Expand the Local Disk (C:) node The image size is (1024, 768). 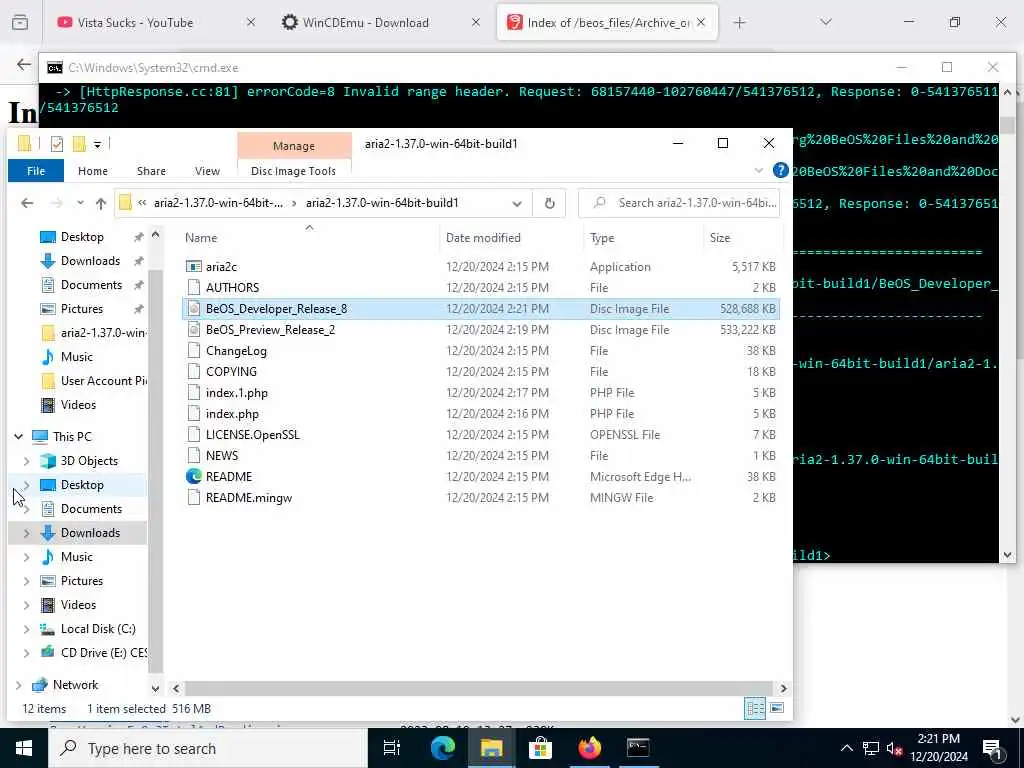tap(26, 629)
